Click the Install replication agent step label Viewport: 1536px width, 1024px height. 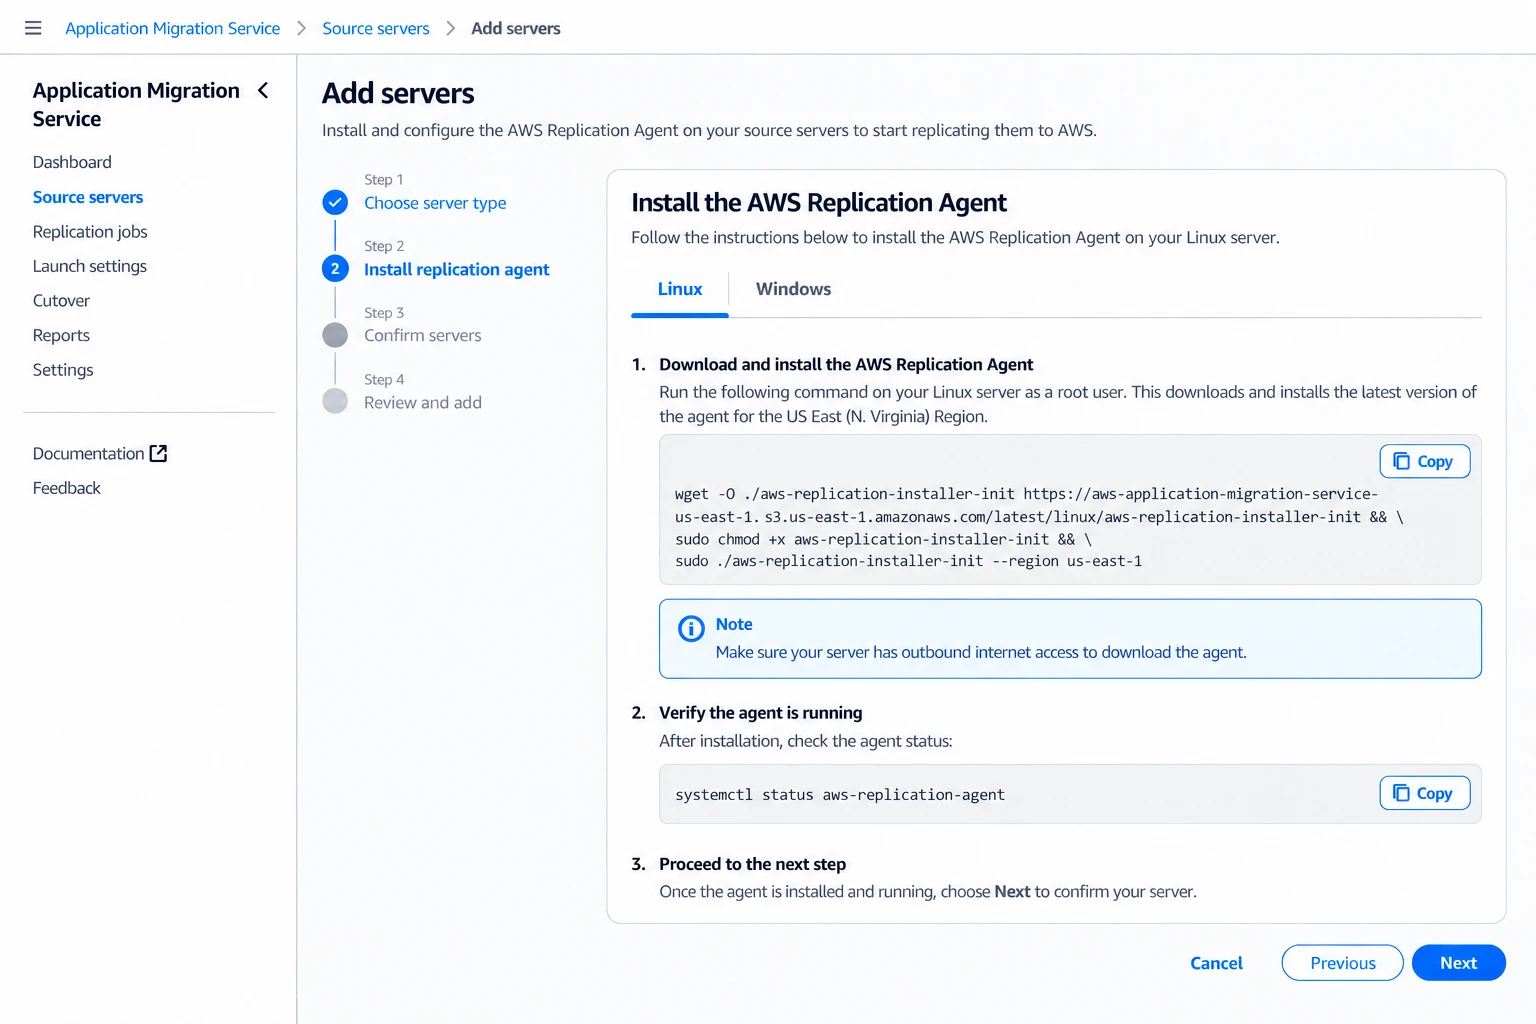(456, 269)
